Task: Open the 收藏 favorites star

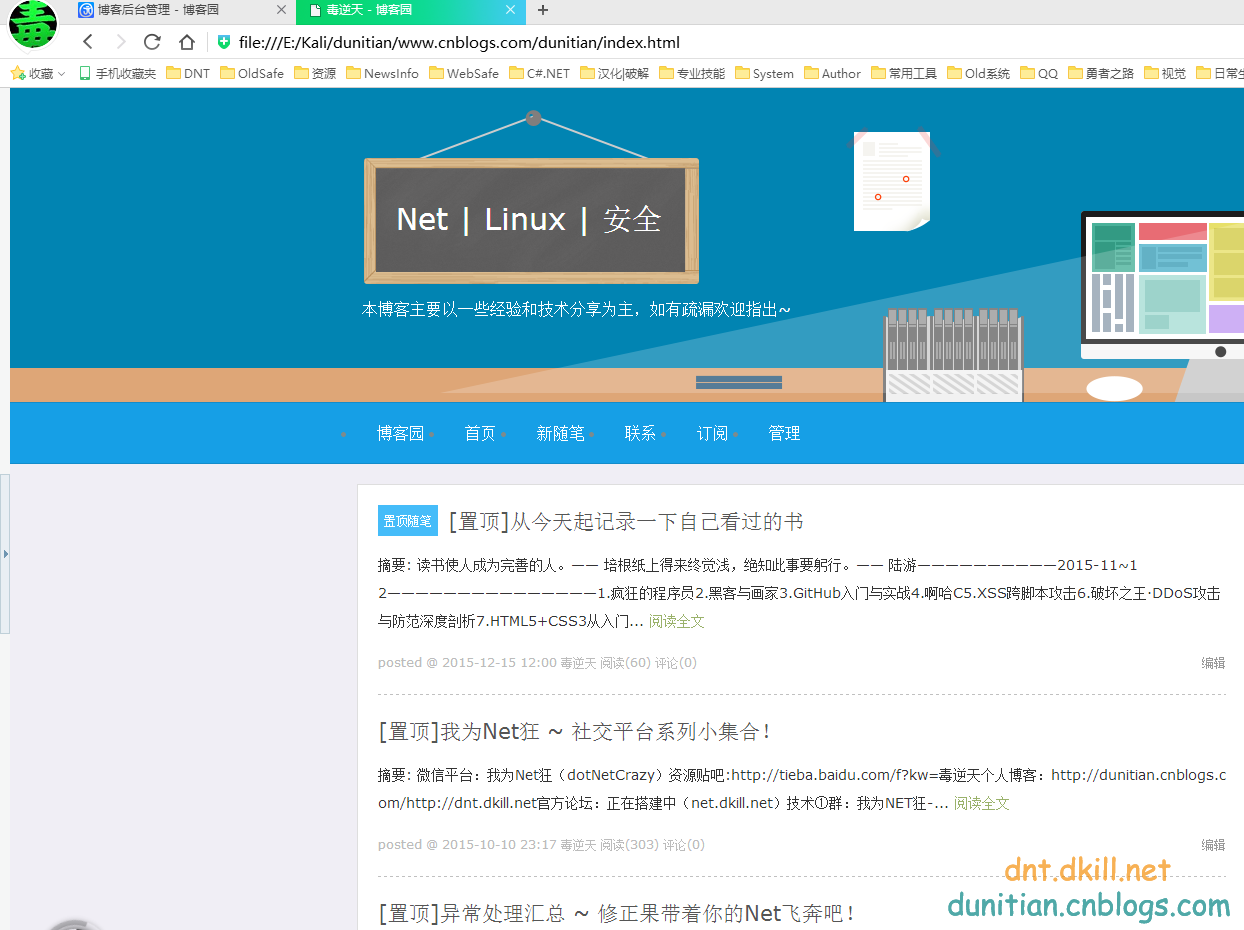Action: tap(17, 73)
